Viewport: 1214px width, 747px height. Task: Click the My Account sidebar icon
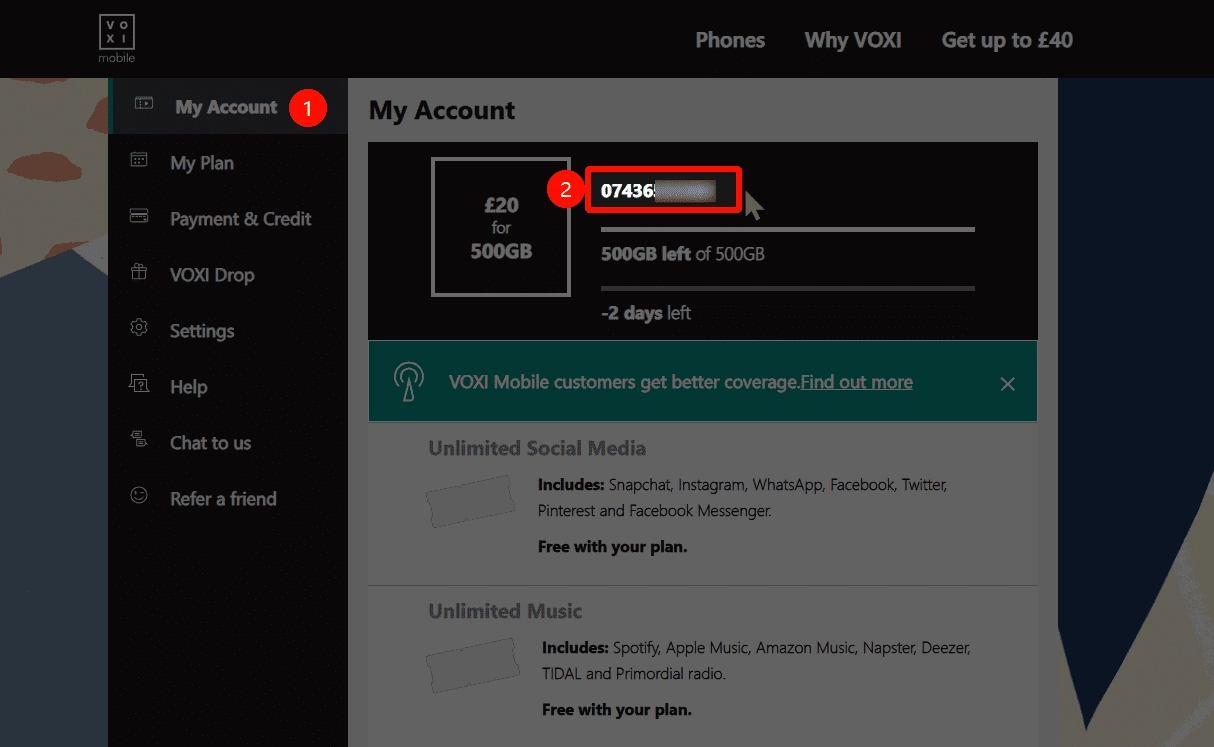click(x=144, y=103)
